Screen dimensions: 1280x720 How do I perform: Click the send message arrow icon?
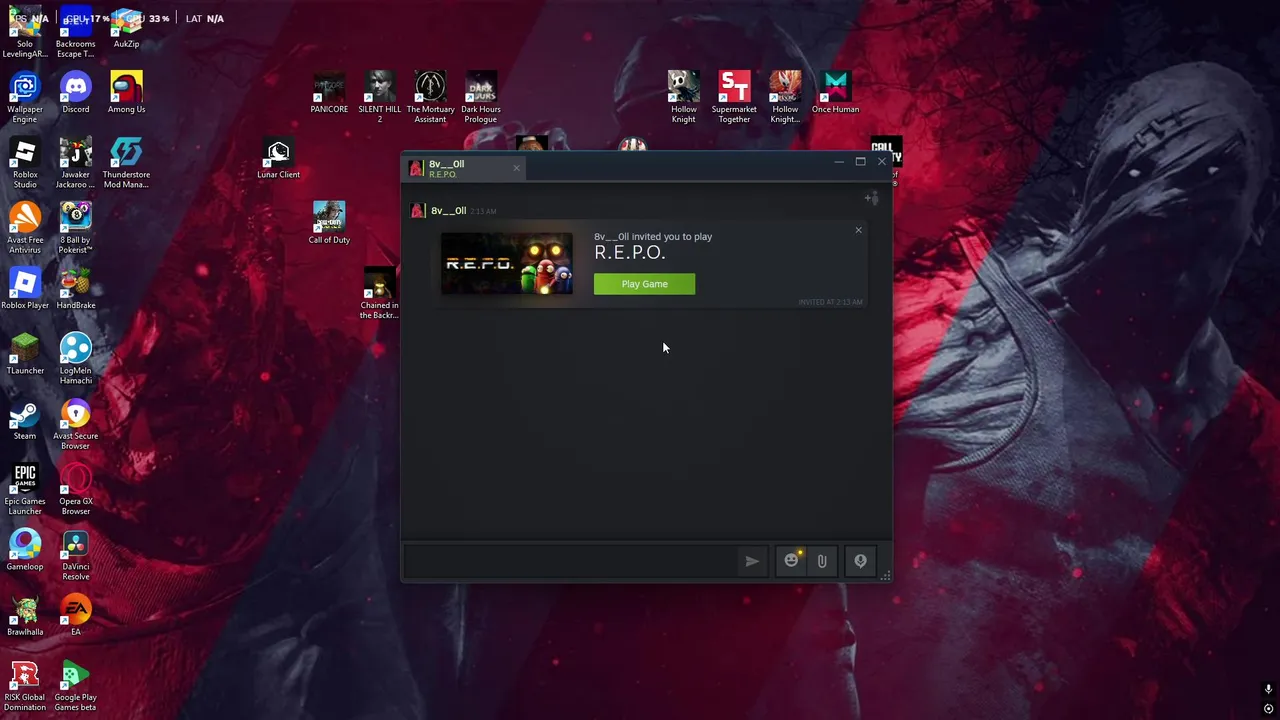pos(752,561)
